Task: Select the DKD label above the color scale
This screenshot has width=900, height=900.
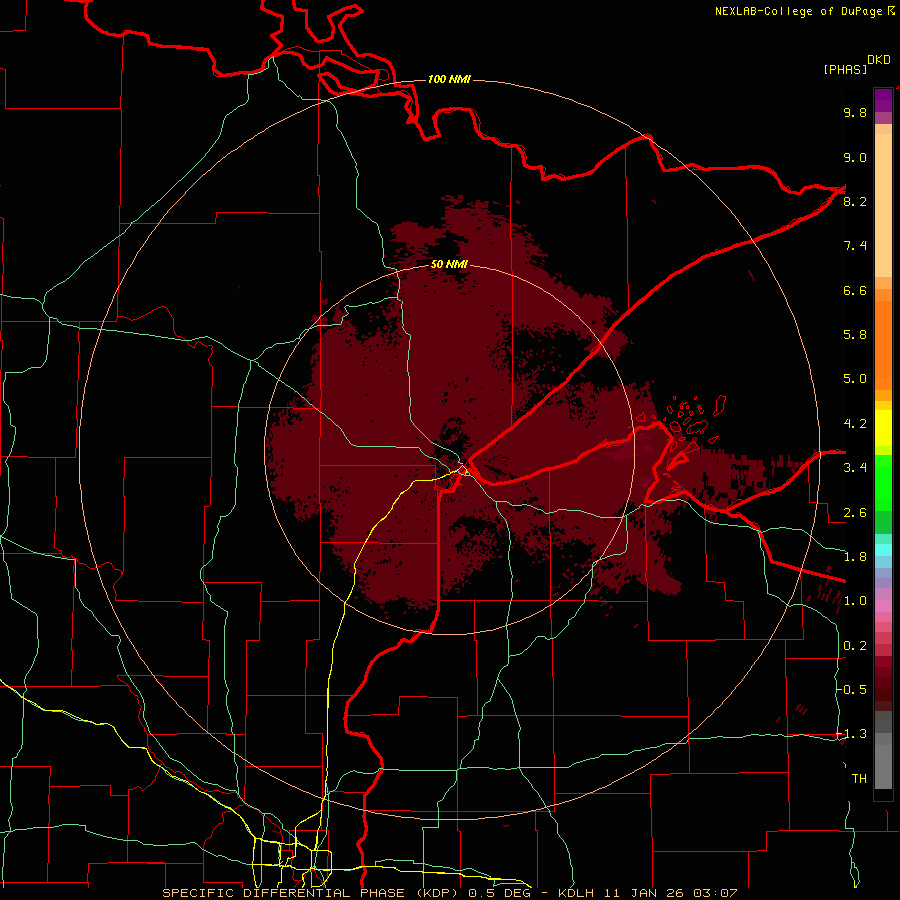Action: tap(879, 60)
